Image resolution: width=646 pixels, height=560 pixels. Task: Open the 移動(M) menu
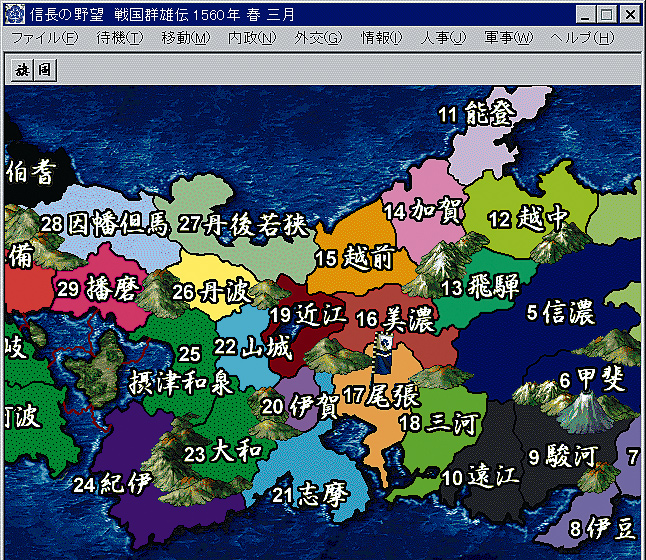[x=185, y=38]
